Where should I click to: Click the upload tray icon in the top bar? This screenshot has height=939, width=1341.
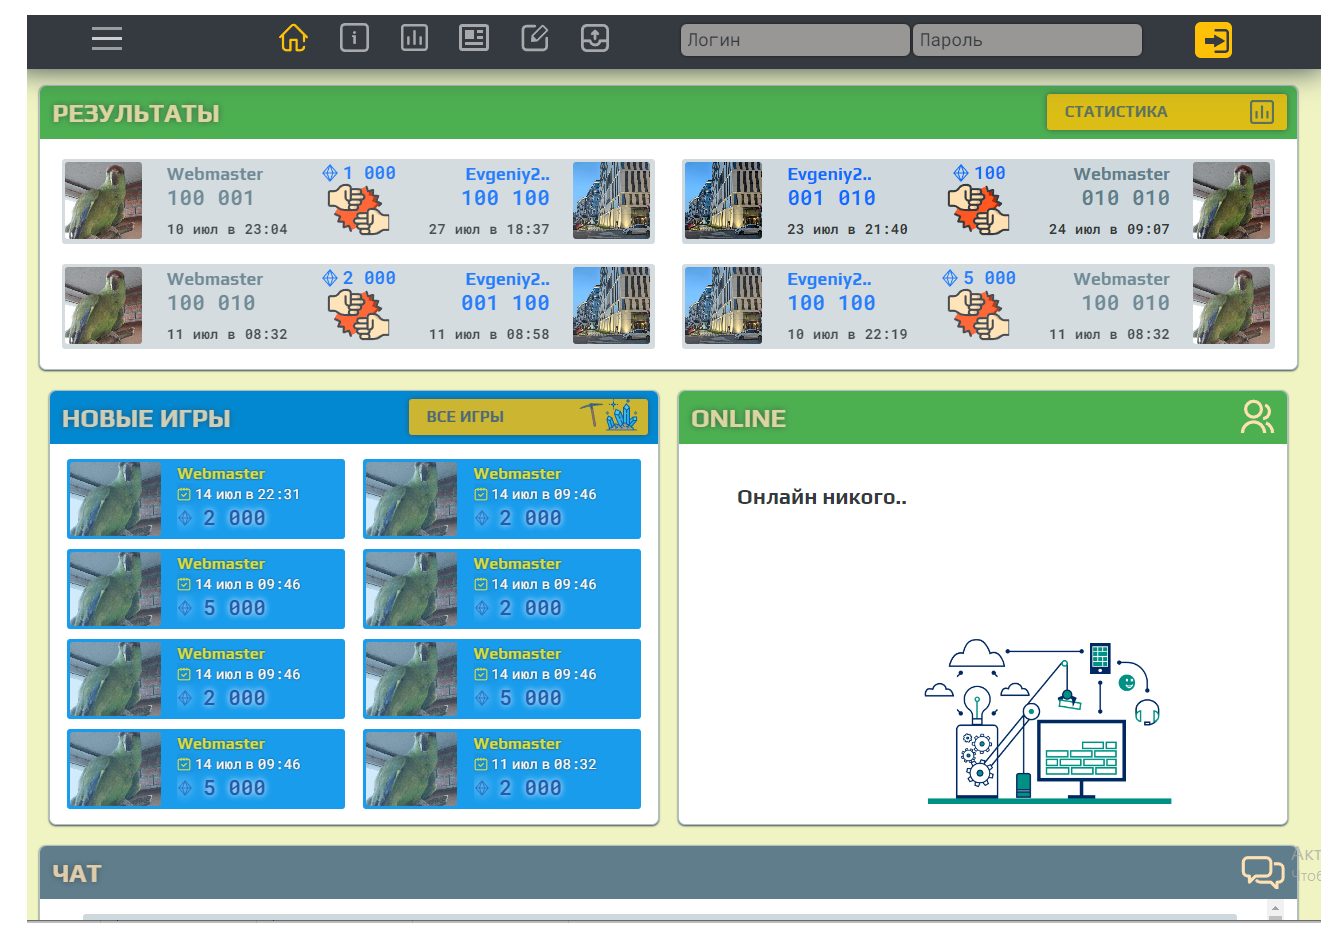[595, 38]
